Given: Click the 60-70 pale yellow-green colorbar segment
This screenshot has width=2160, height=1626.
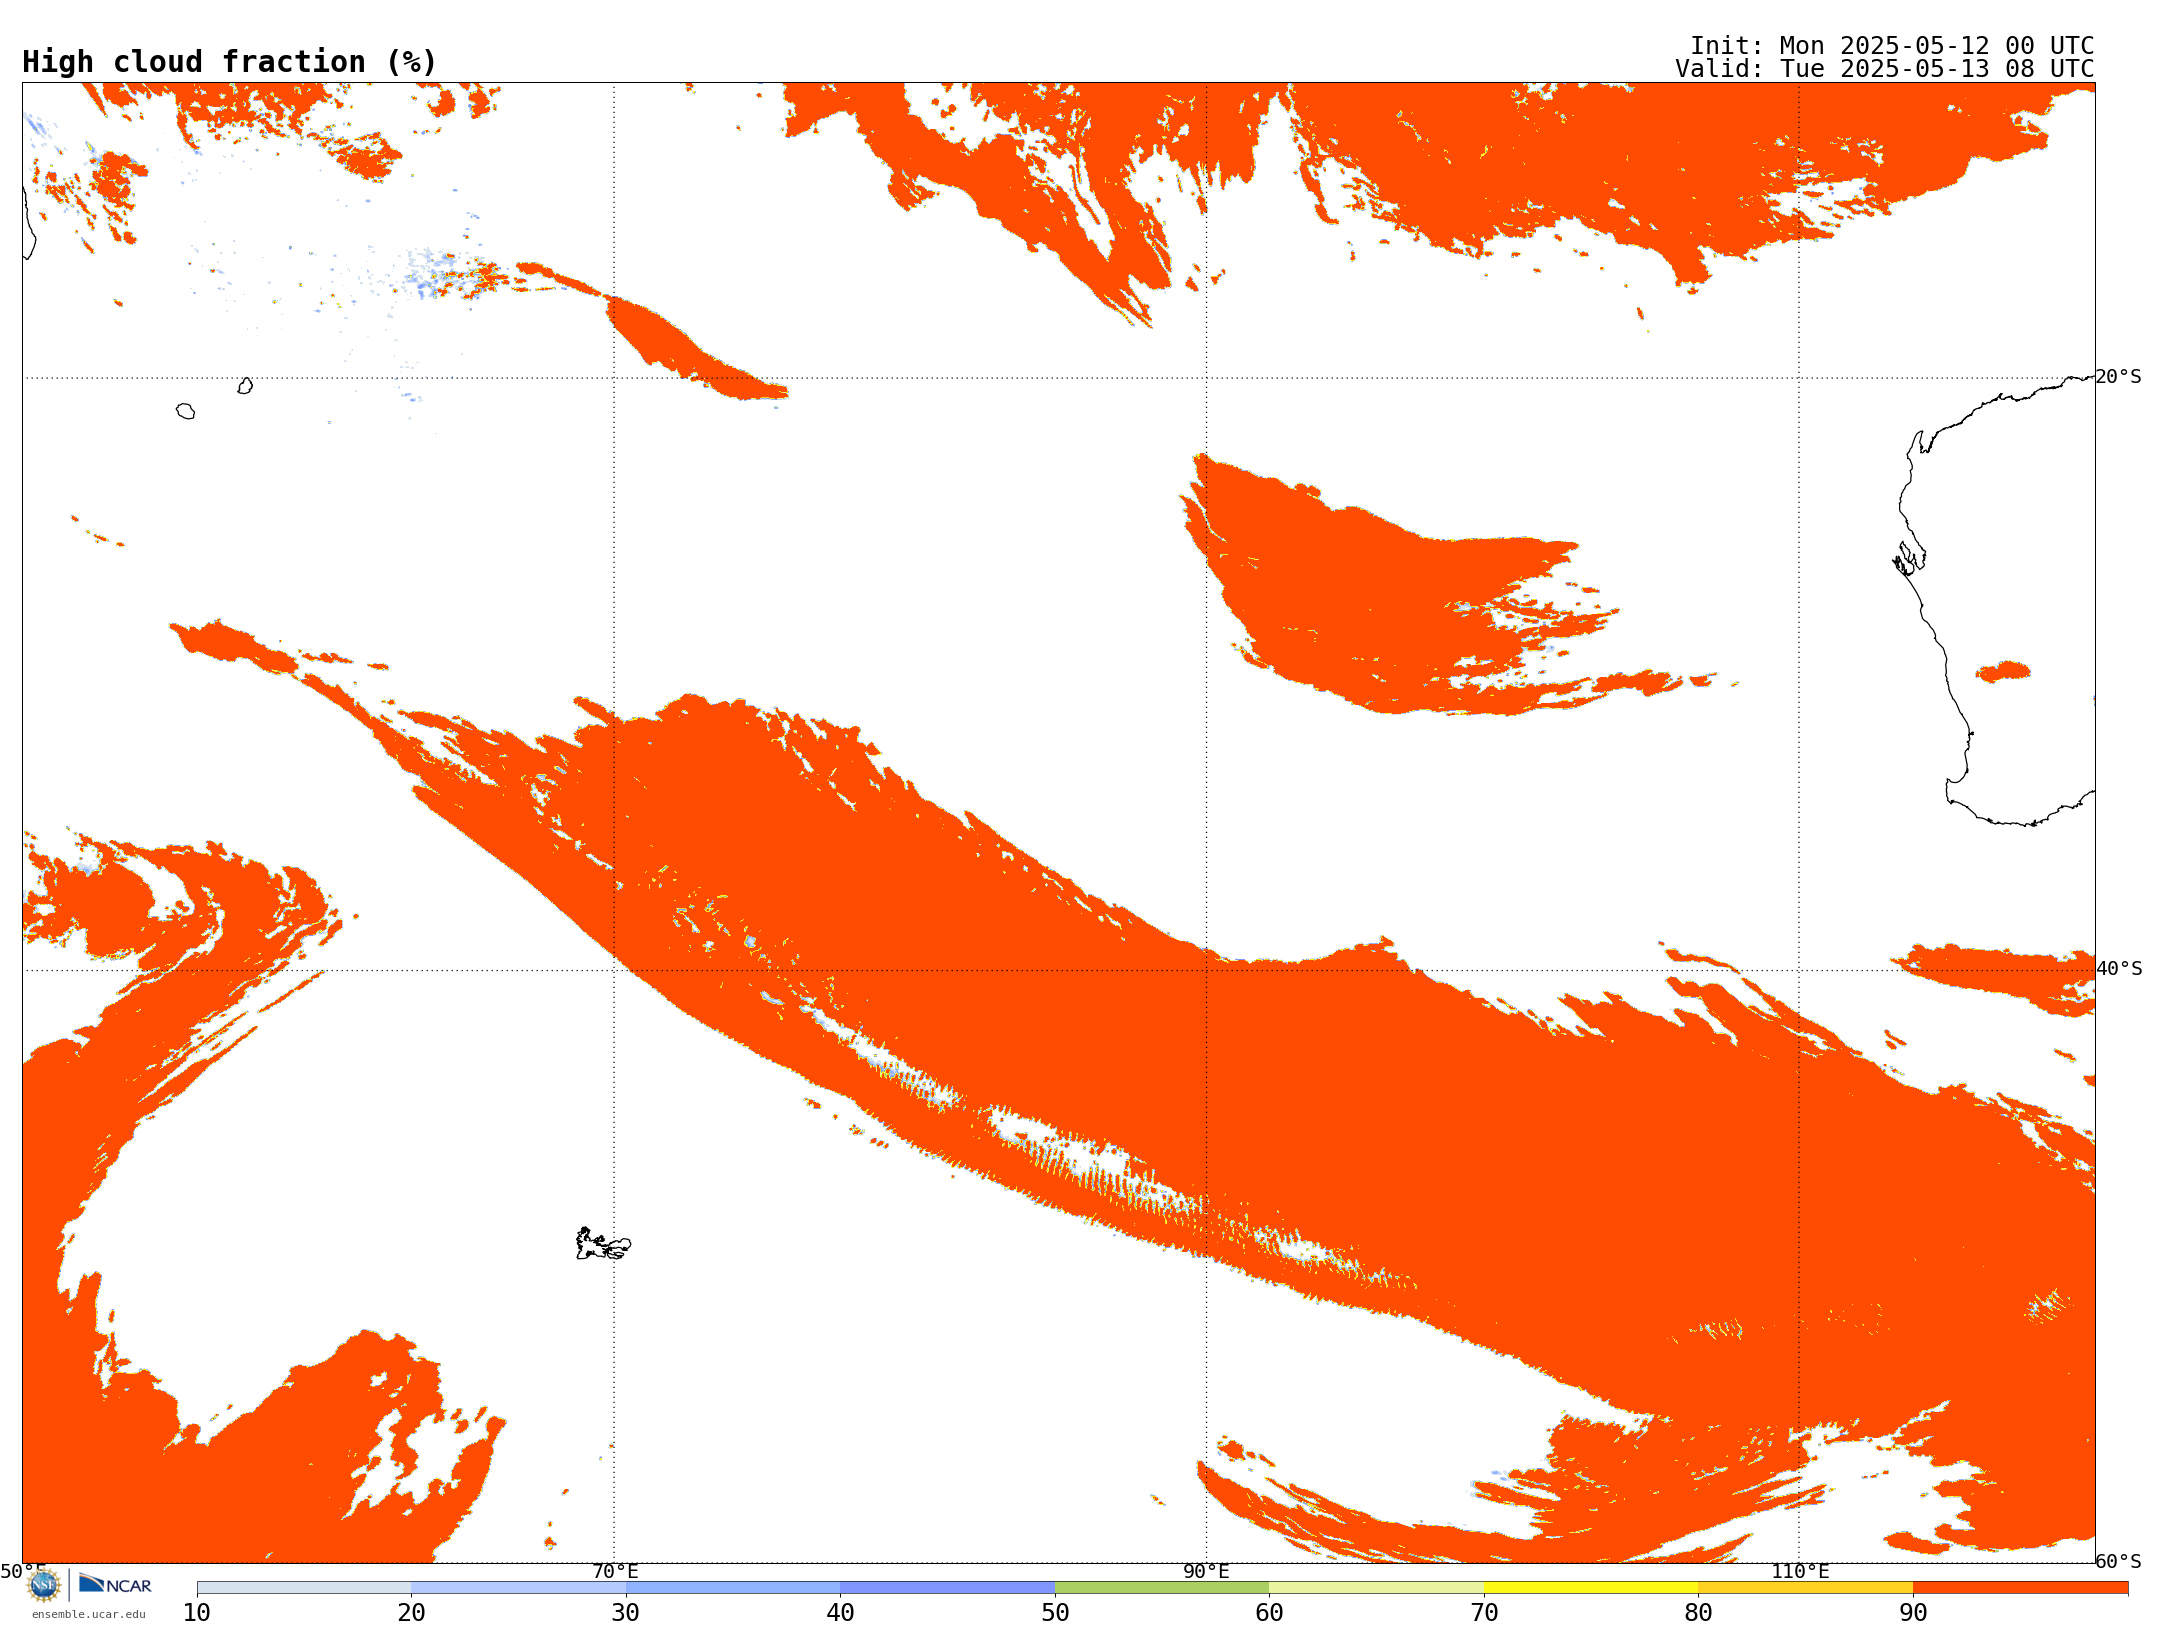Looking at the screenshot, I should pyautogui.click(x=1376, y=1588).
